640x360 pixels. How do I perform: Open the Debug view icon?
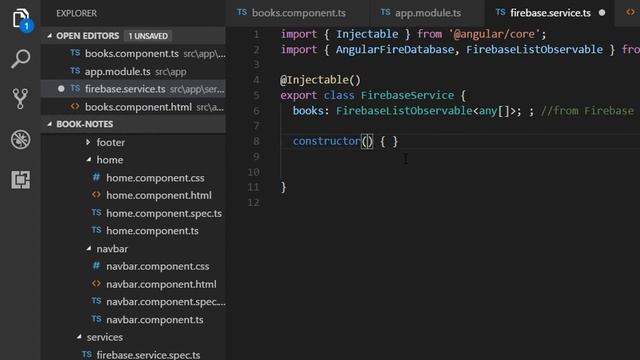pos(20,140)
